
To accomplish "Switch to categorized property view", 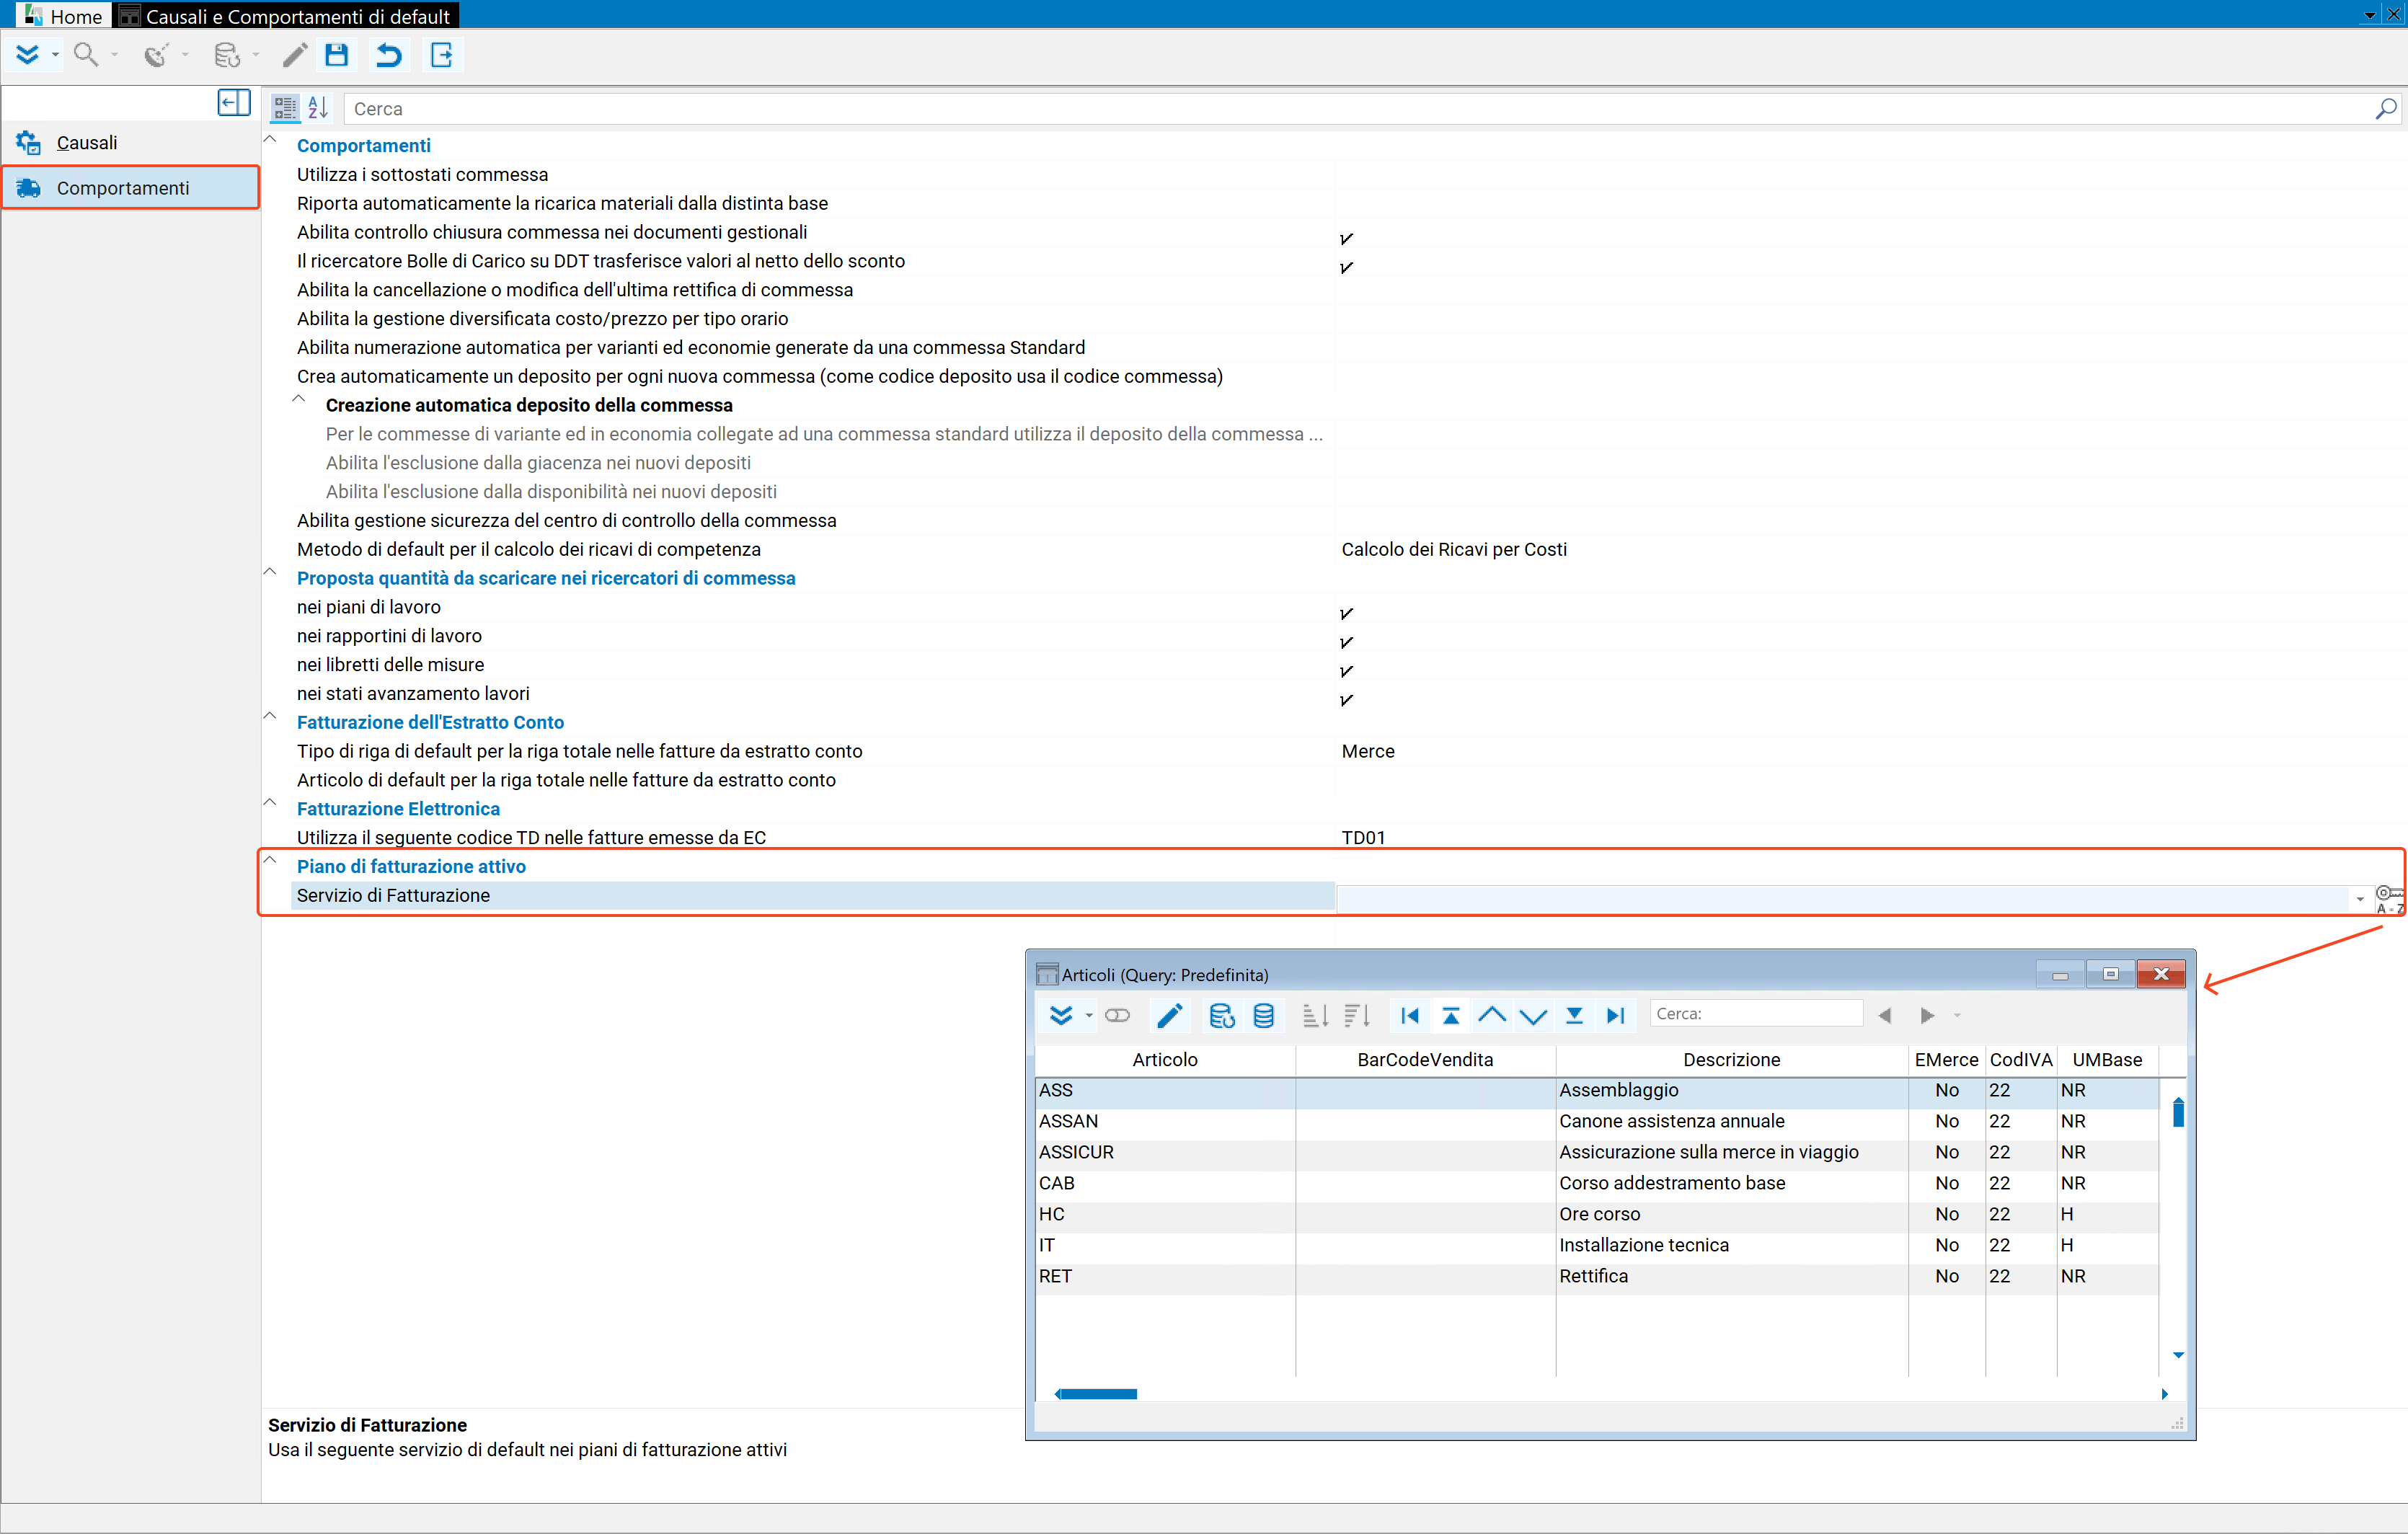I will (x=285, y=108).
